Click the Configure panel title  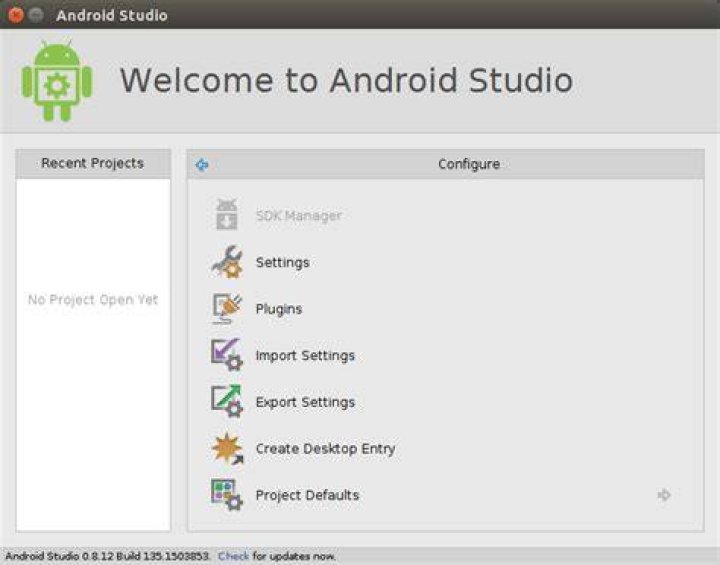coord(469,164)
